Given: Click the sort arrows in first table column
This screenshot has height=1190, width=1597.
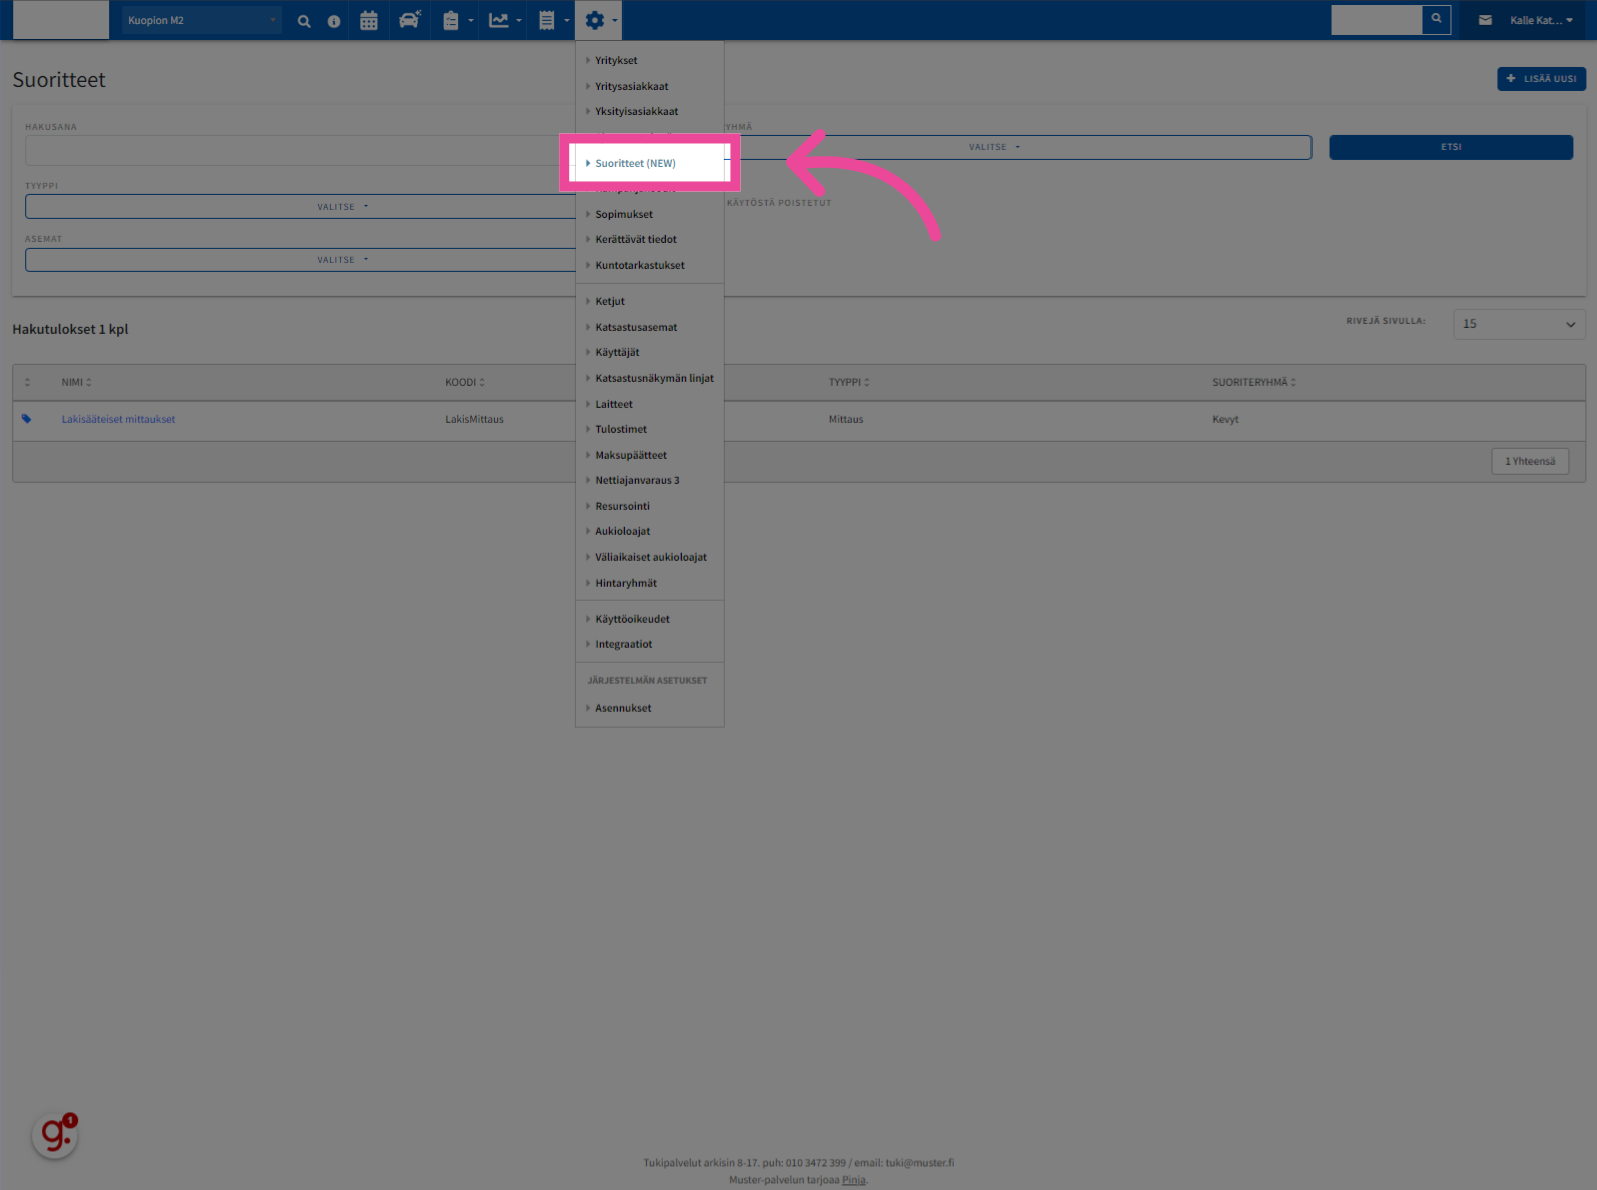Looking at the screenshot, I should click(27, 382).
